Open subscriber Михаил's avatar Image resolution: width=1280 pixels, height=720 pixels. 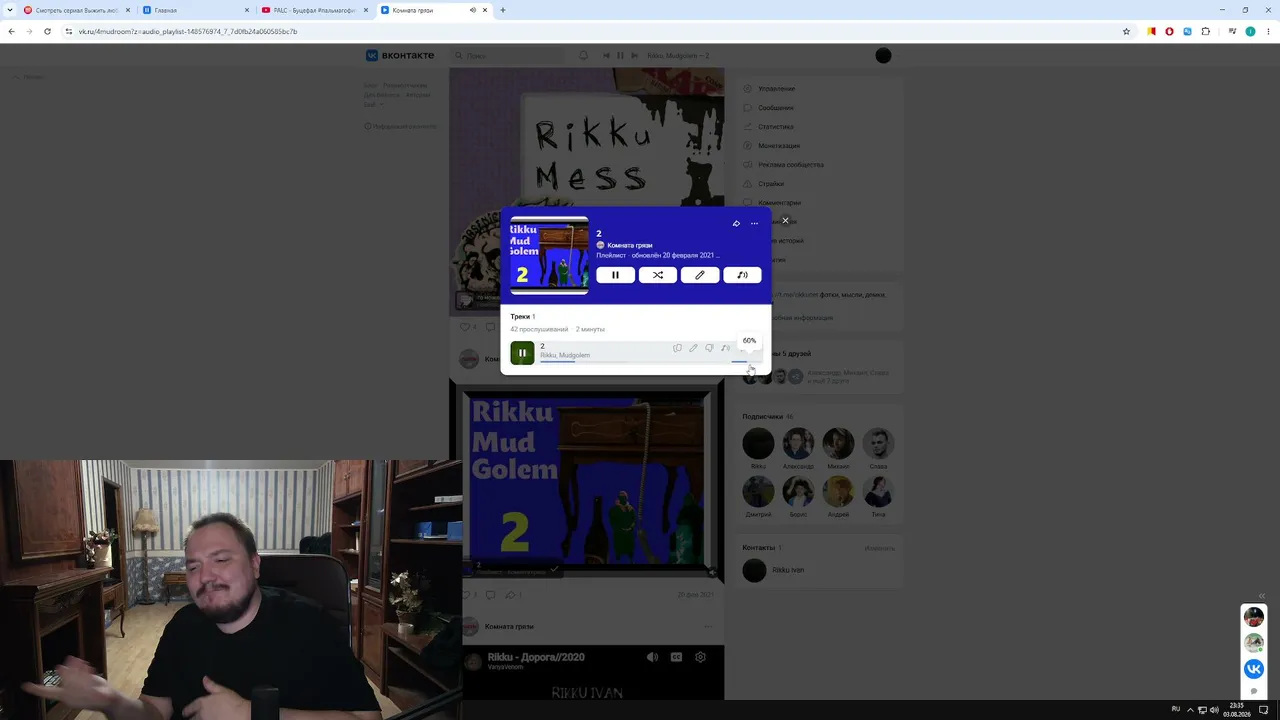[838, 443]
